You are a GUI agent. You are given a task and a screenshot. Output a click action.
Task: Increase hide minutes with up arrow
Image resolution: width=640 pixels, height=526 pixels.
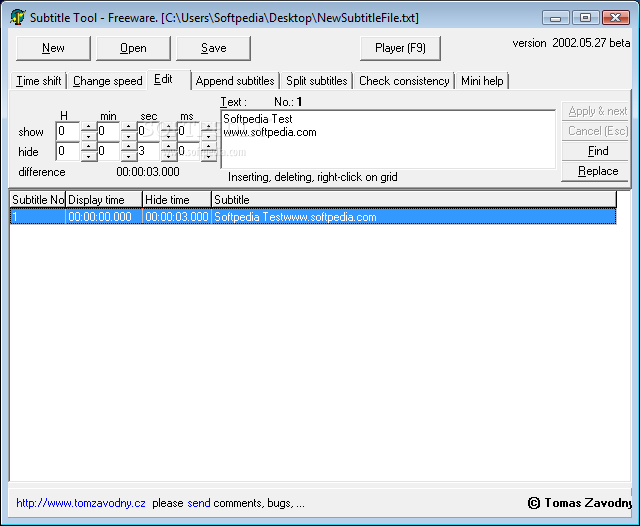[129, 146]
